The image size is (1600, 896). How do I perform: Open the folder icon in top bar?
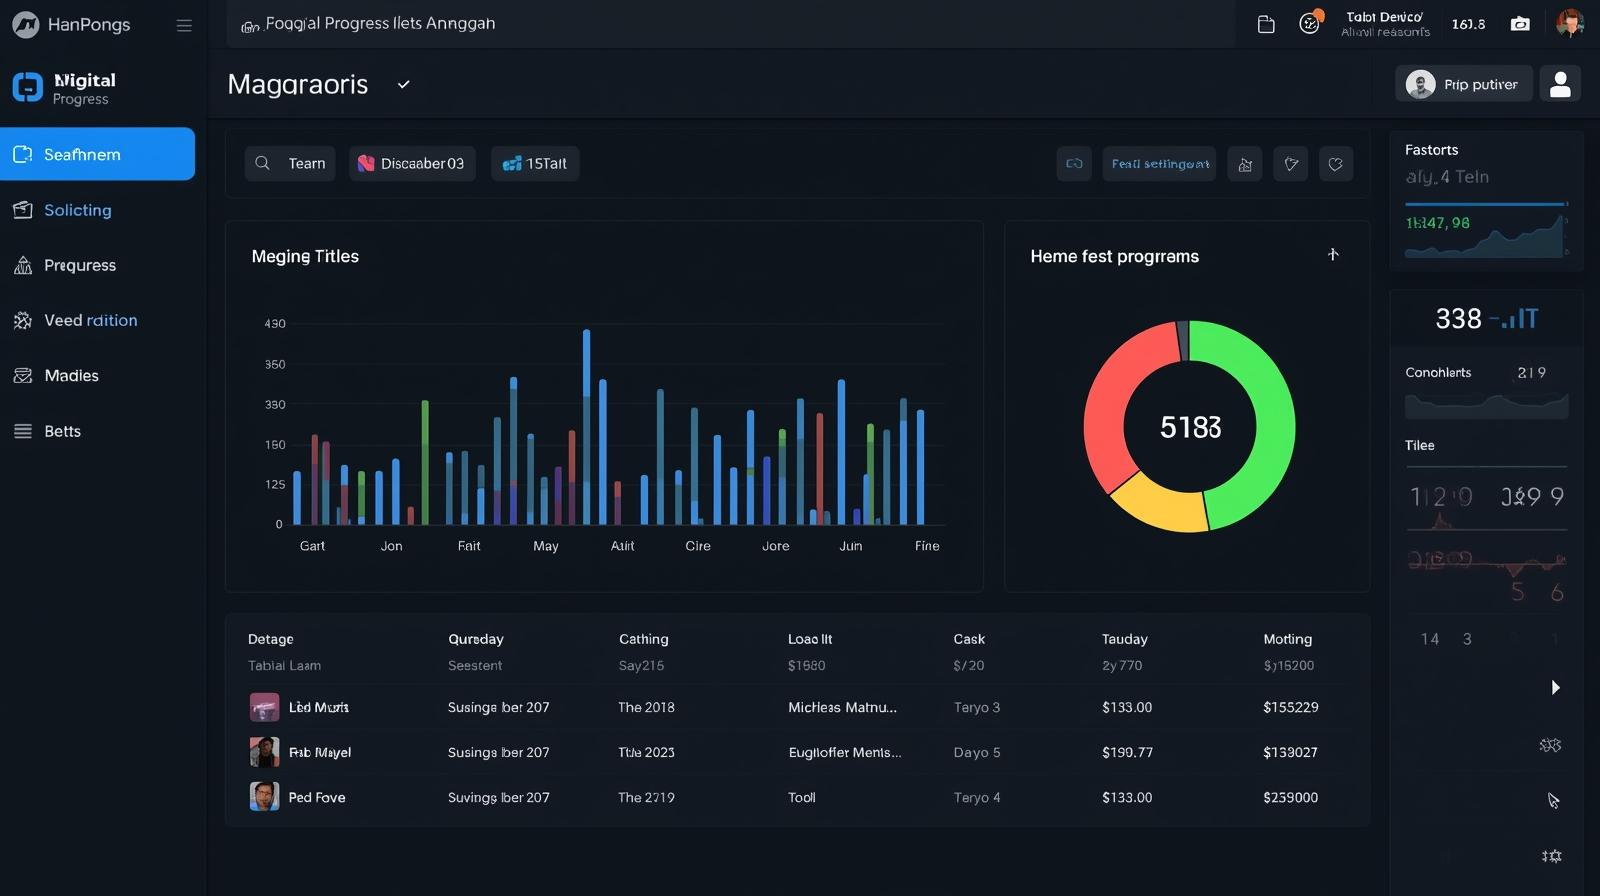click(x=1266, y=25)
